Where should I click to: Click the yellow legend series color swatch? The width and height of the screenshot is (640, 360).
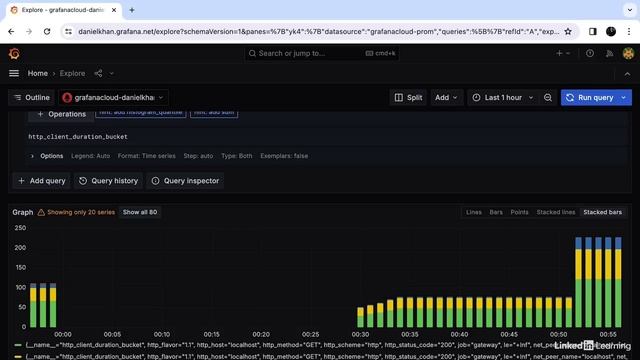(18, 357)
